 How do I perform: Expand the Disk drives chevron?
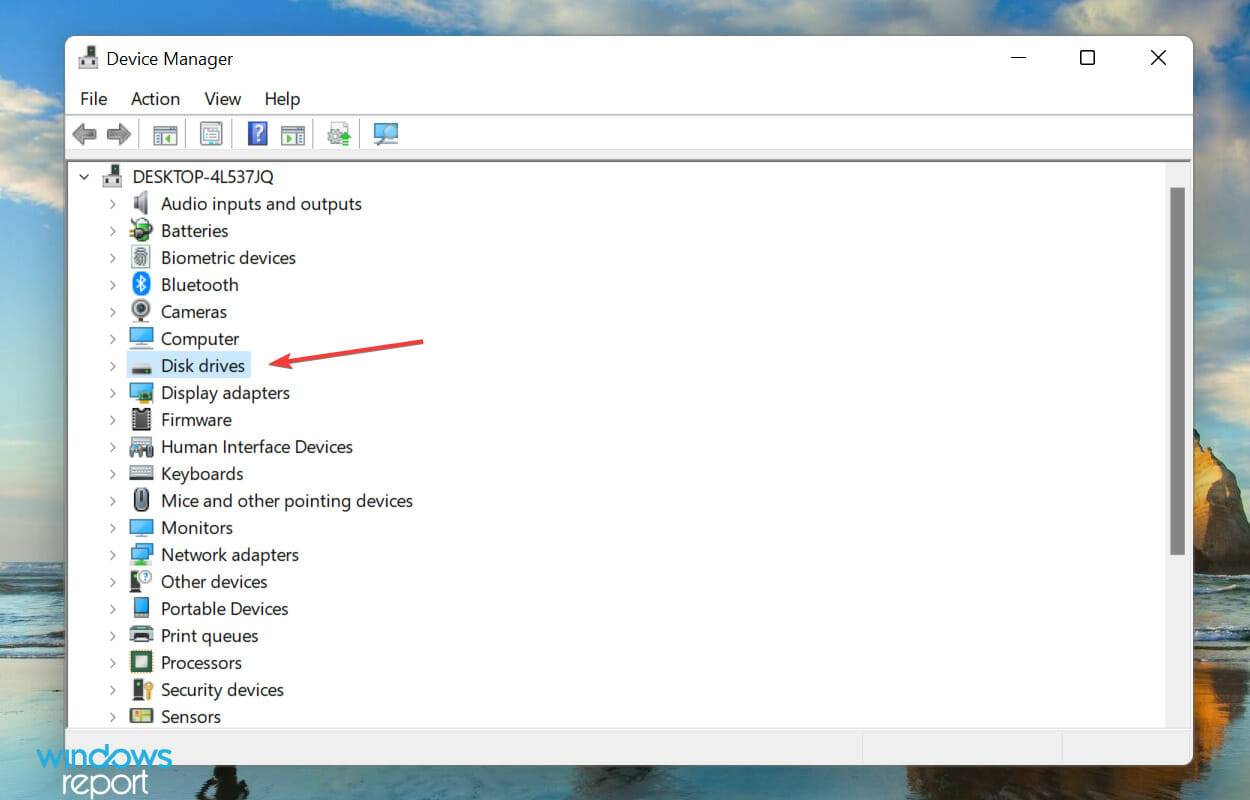click(112, 366)
